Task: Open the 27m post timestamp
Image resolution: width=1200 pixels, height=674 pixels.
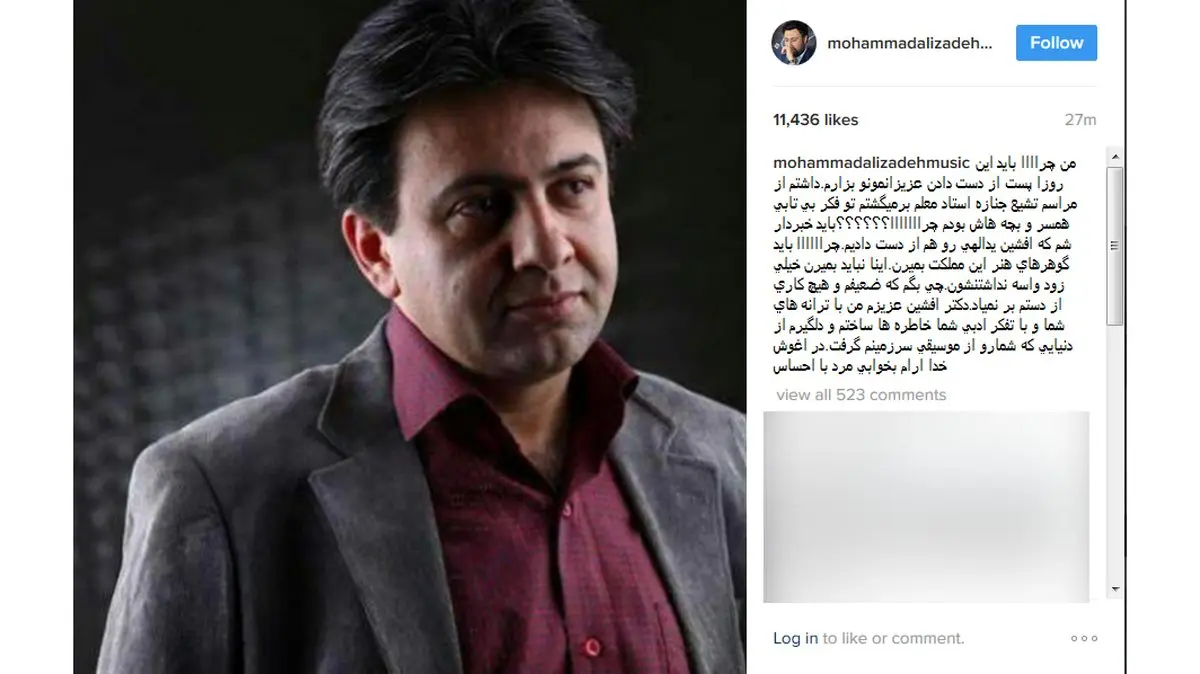Action: pos(1080,119)
